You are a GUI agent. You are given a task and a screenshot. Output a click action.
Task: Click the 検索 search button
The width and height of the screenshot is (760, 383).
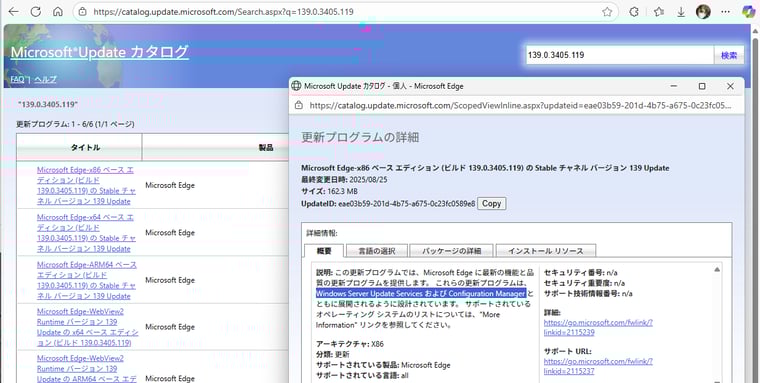728,55
